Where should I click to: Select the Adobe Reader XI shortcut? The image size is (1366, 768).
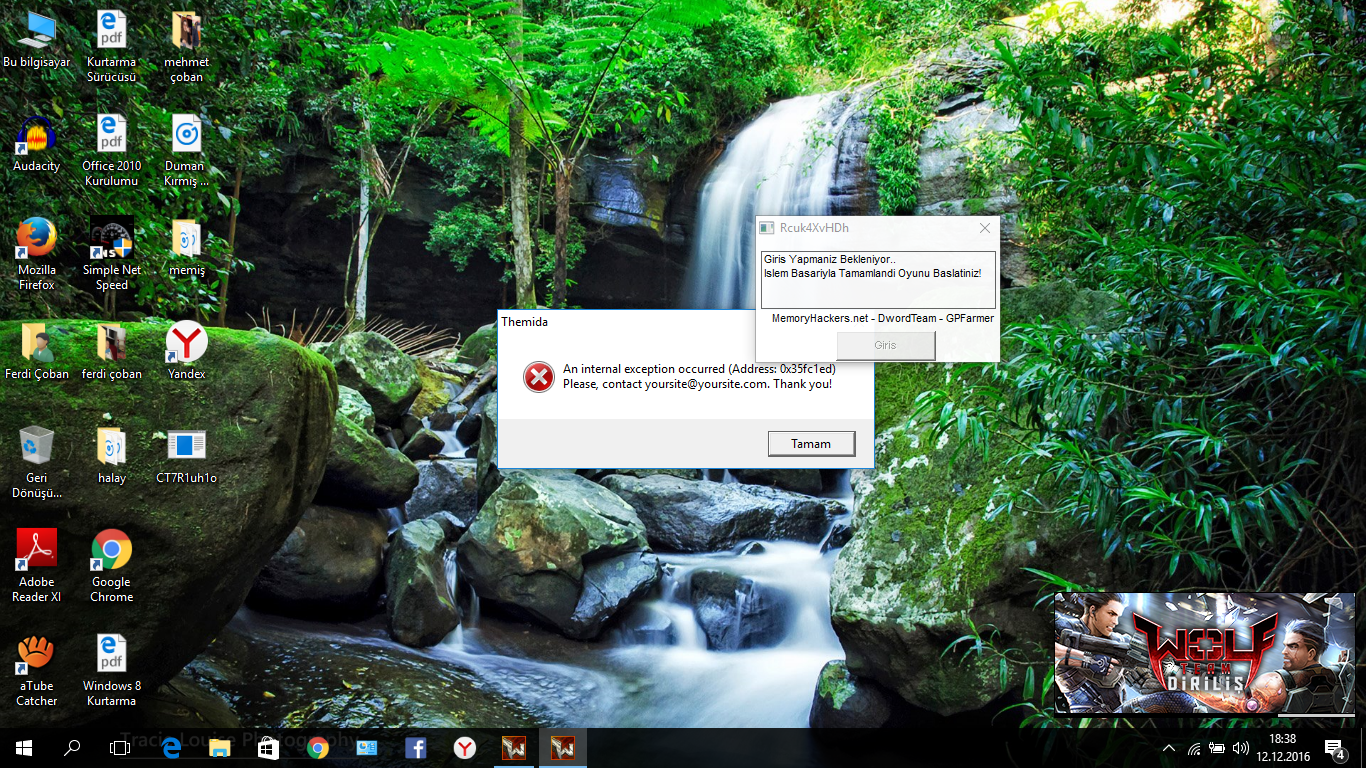[37, 567]
